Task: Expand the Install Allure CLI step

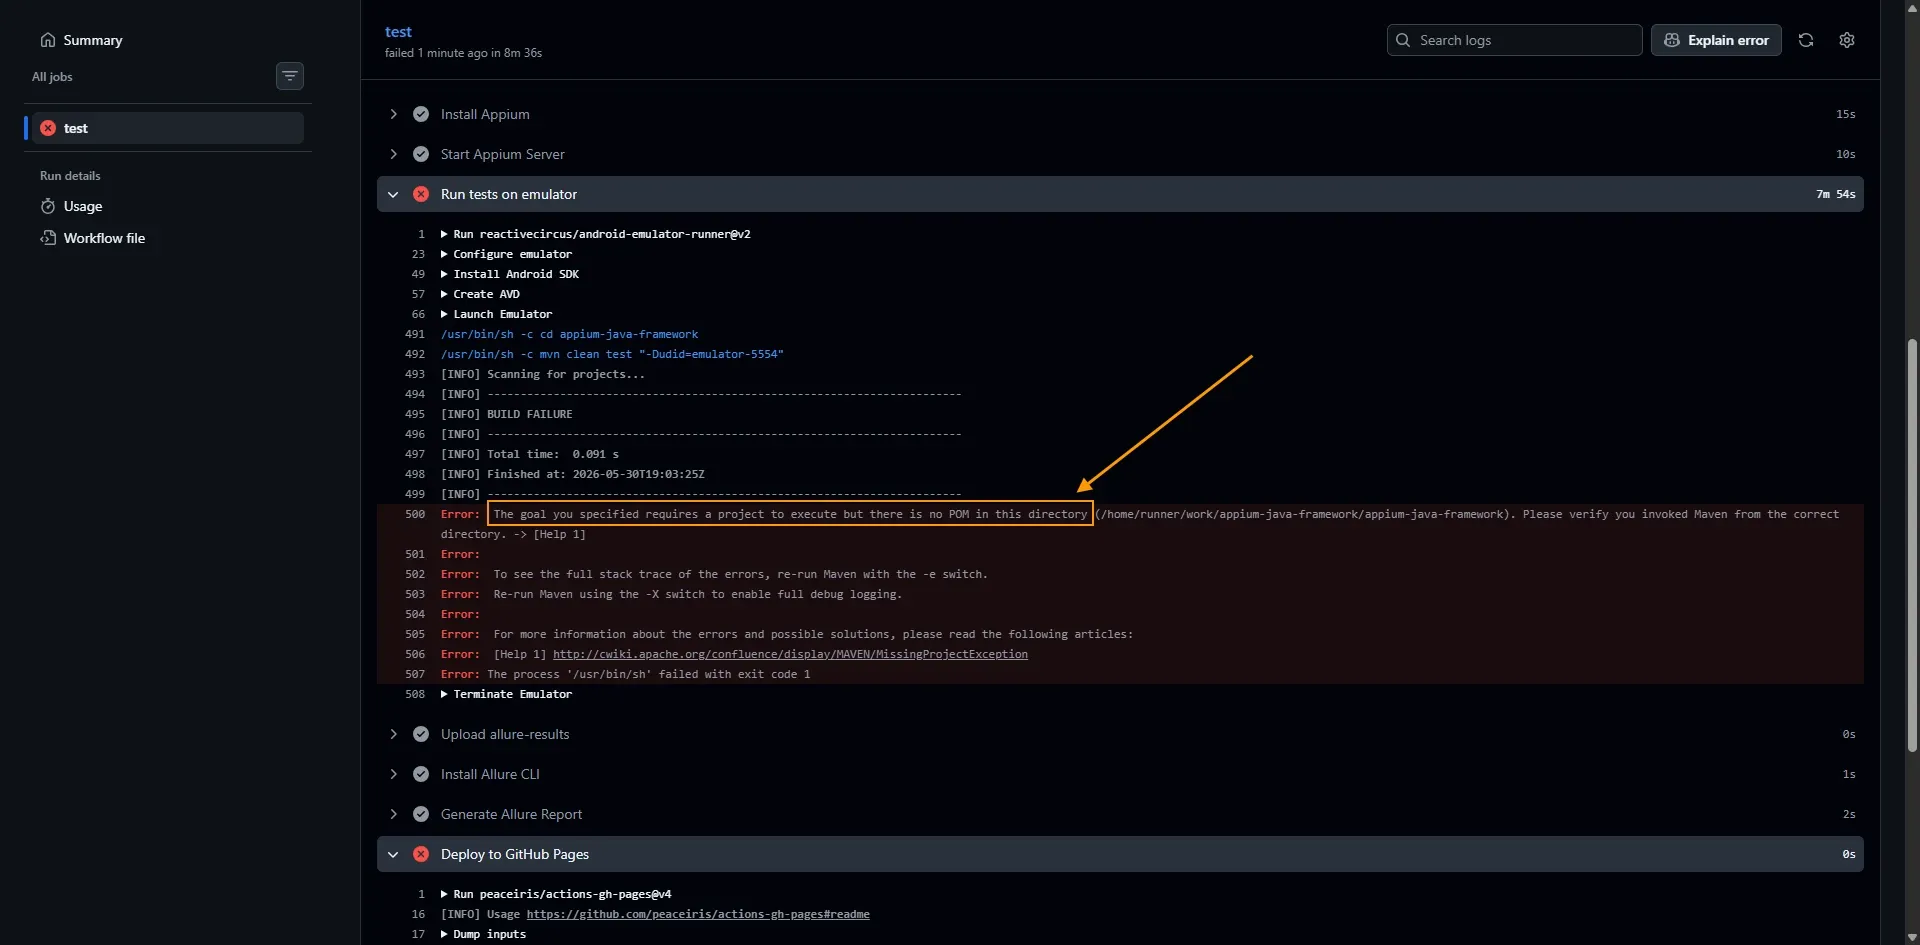Action: click(1120, 774)
